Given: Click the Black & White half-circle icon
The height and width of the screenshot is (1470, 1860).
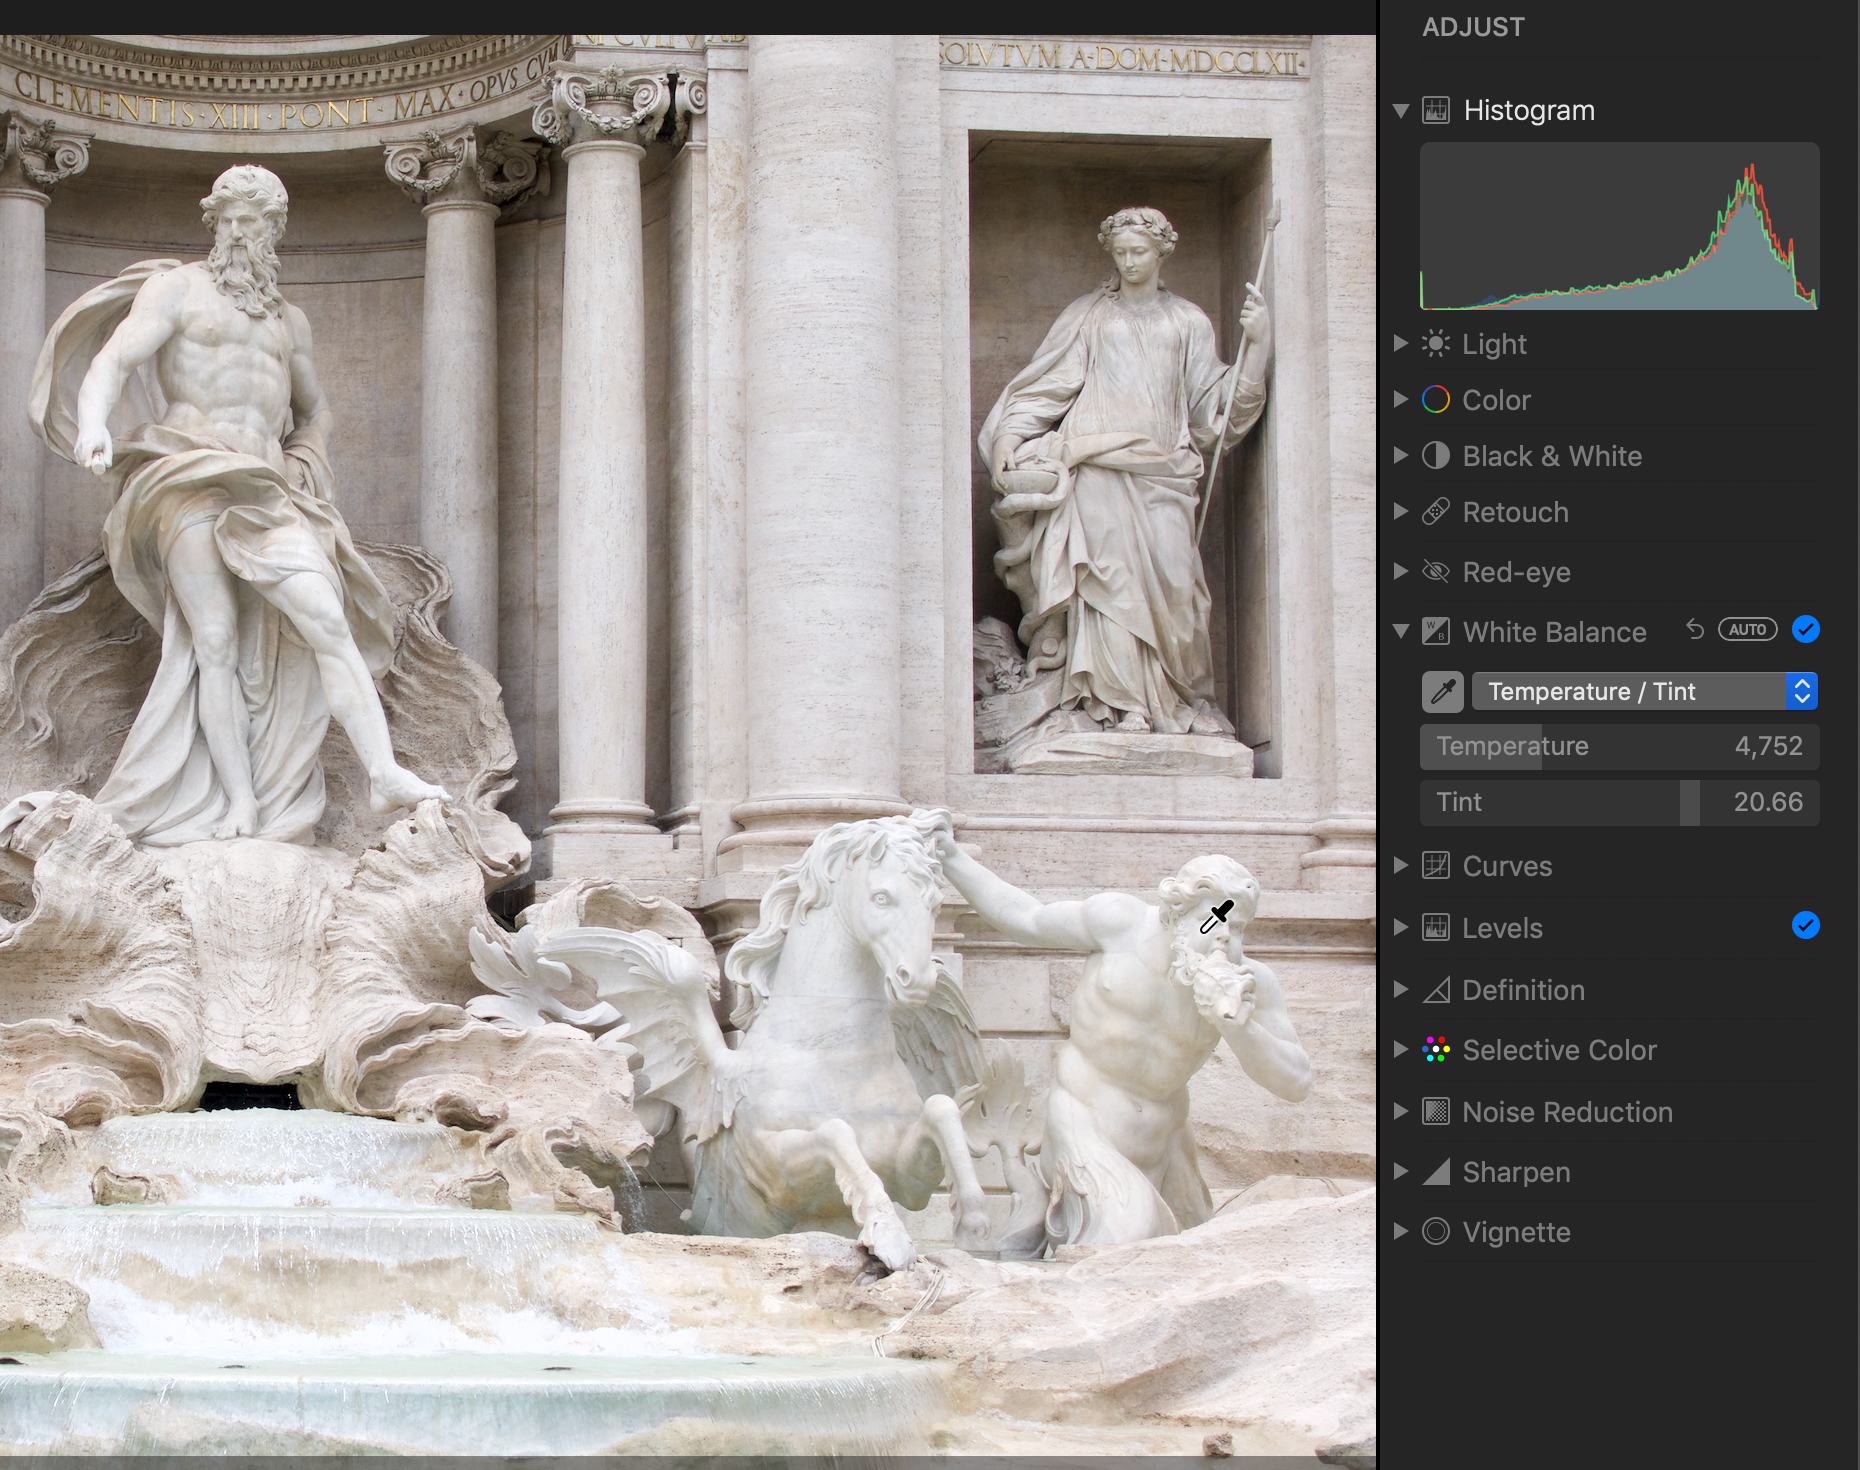Looking at the screenshot, I should (1436, 456).
